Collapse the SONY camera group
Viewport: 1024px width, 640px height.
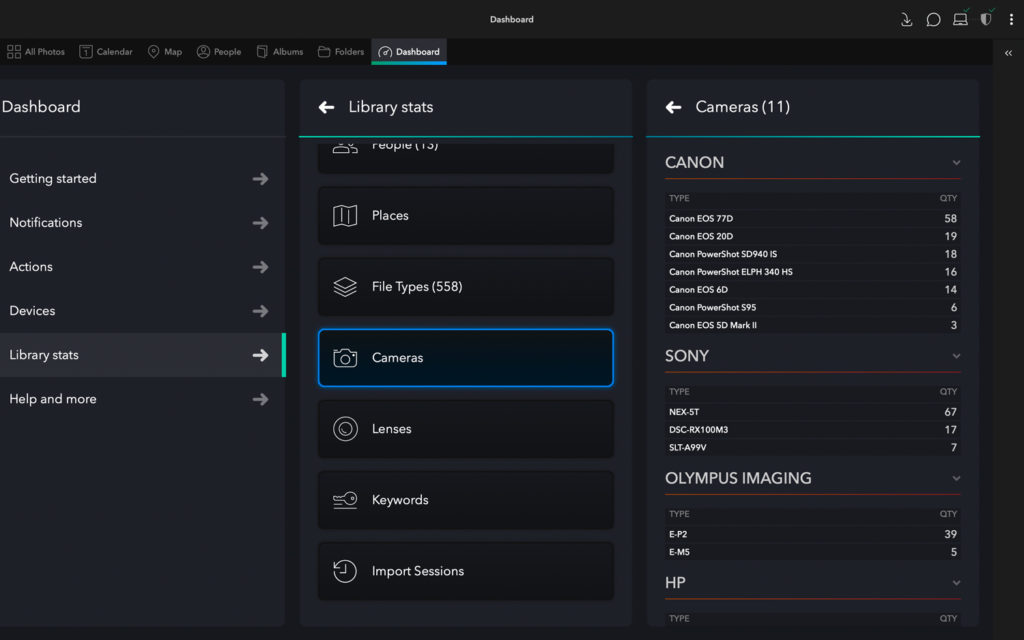coord(956,356)
